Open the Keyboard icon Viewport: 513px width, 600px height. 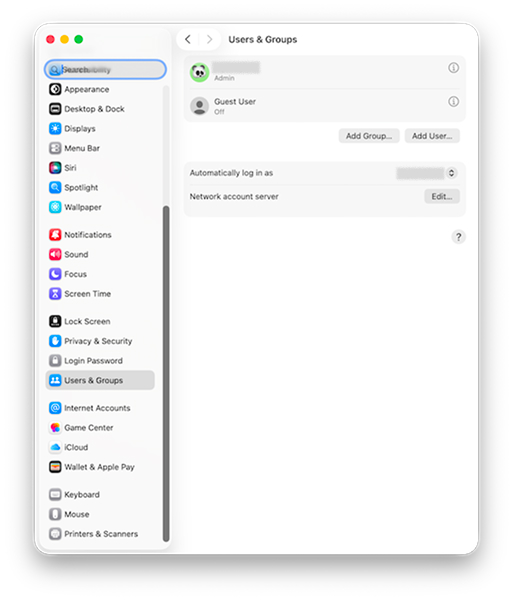point(55,494)
